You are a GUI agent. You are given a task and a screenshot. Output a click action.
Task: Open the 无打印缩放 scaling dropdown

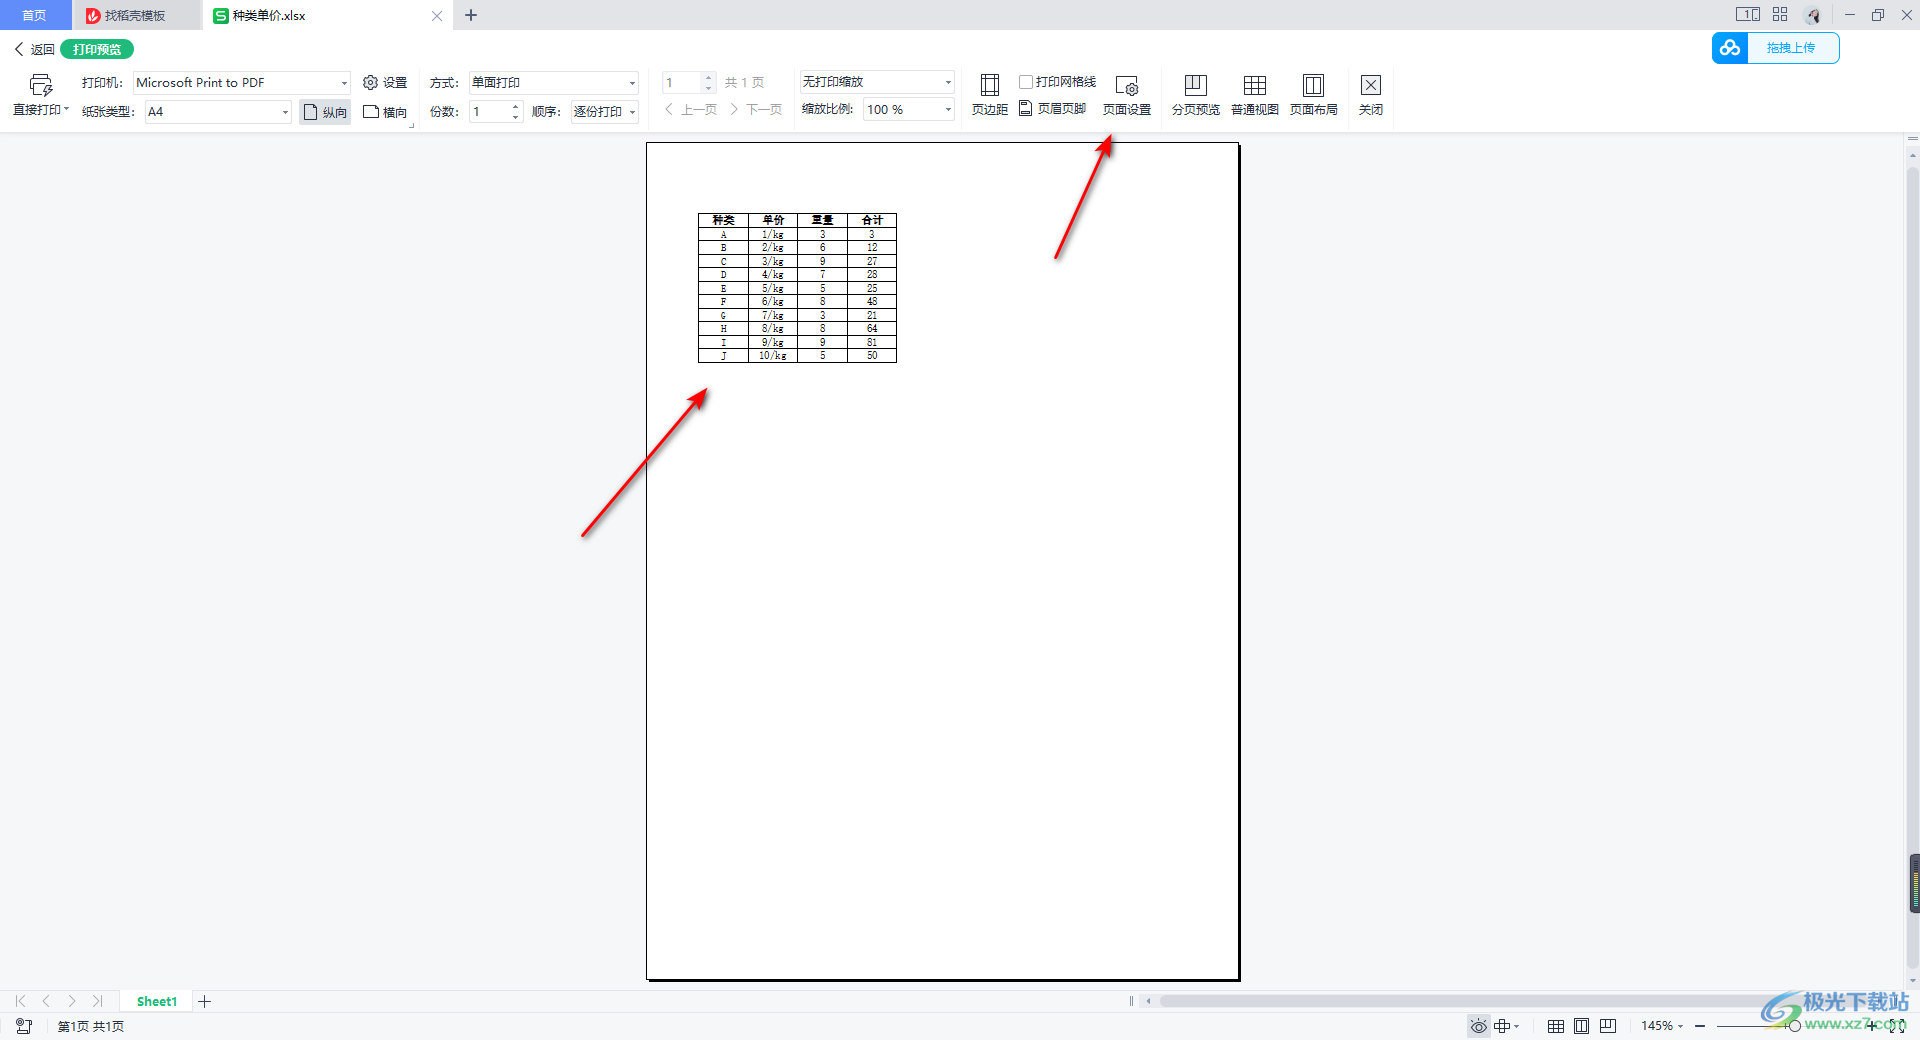877,82
